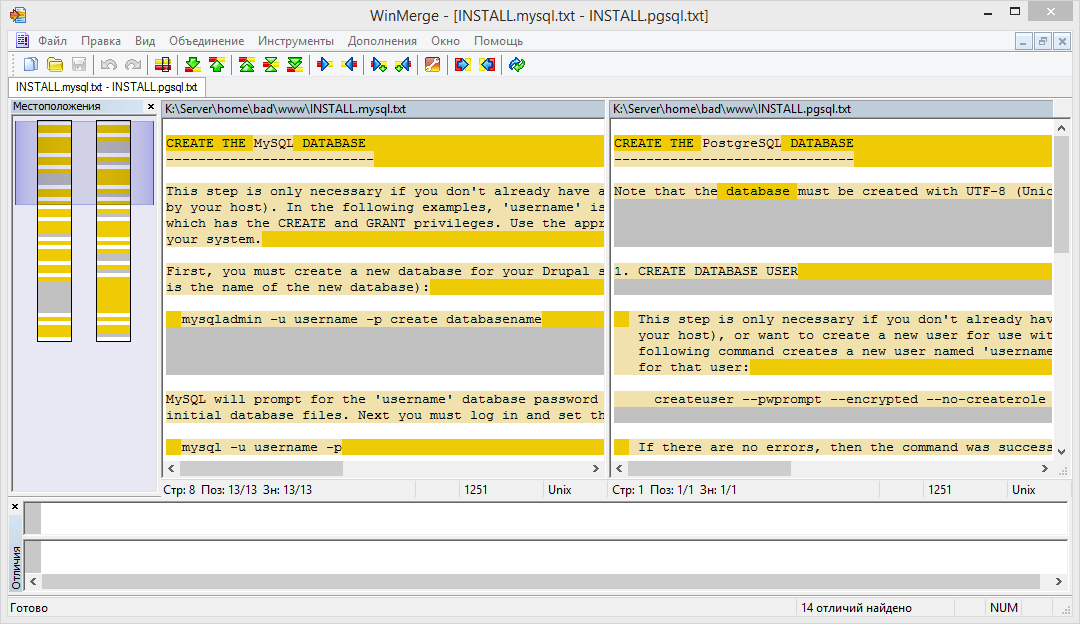
Task: Open the Вид menu
Action: pos(145,41)
